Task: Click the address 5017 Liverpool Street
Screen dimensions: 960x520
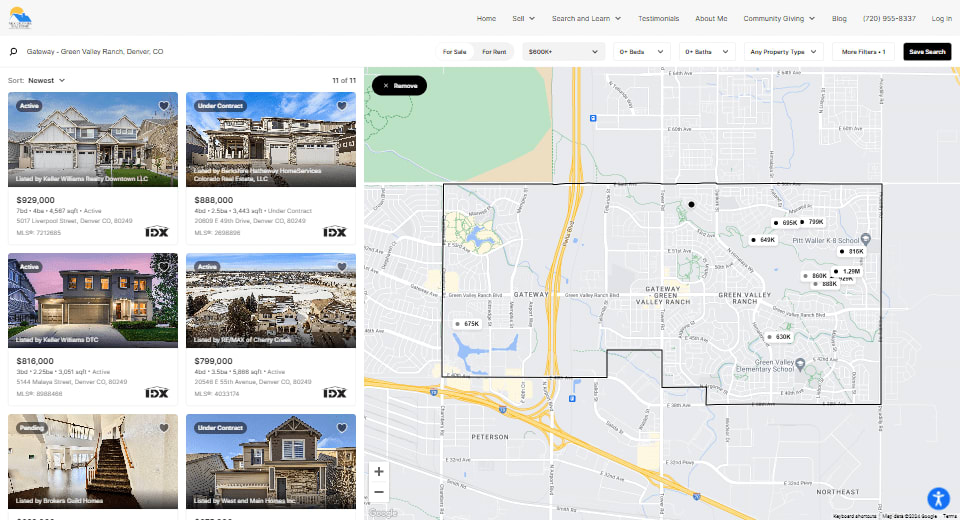Action: [x=74, y=221]
